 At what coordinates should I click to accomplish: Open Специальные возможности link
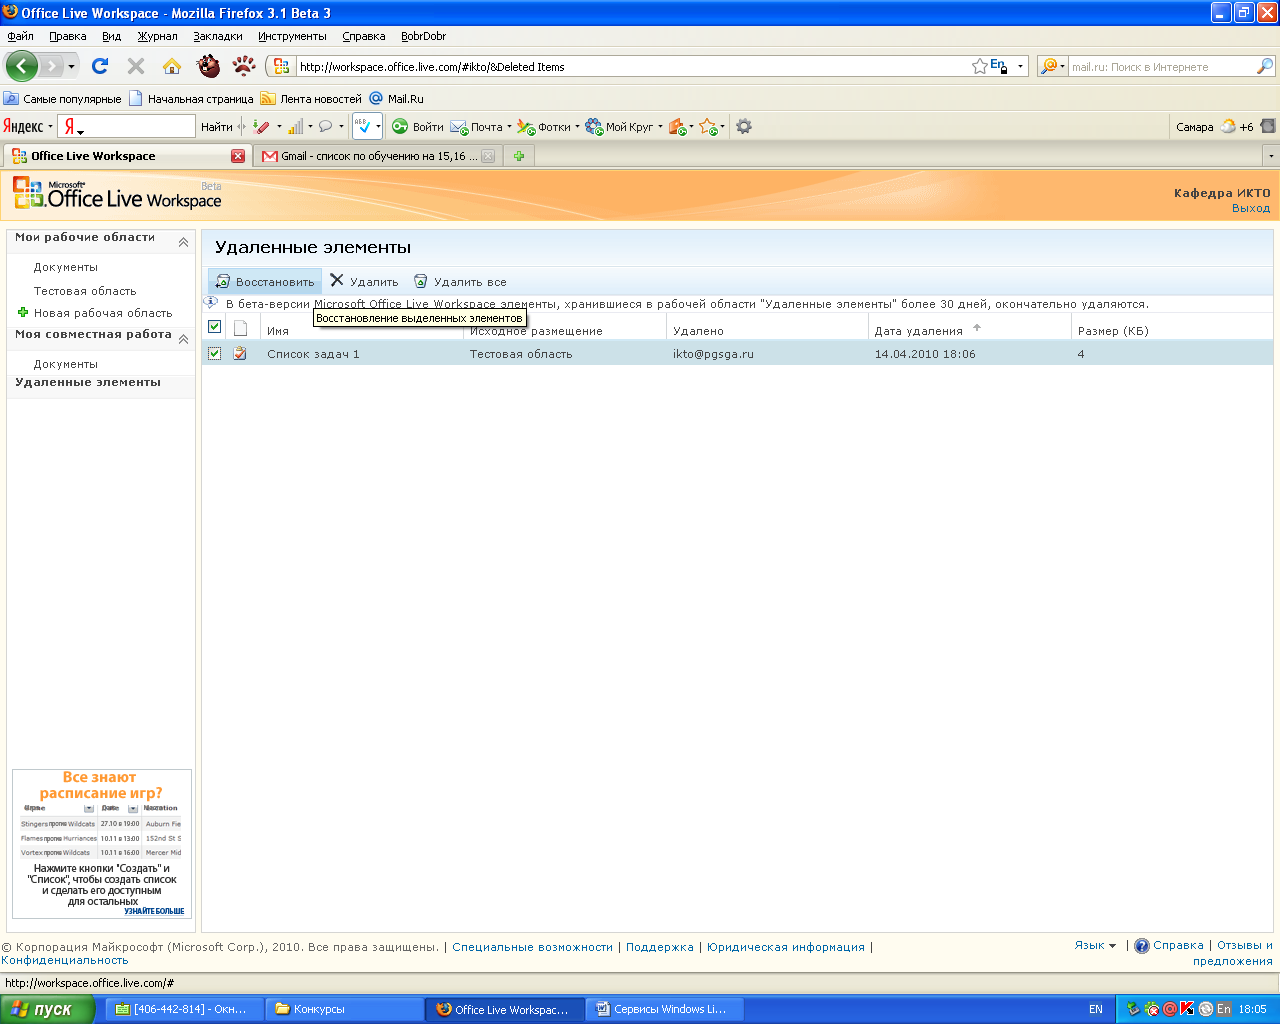pos(532,947)
